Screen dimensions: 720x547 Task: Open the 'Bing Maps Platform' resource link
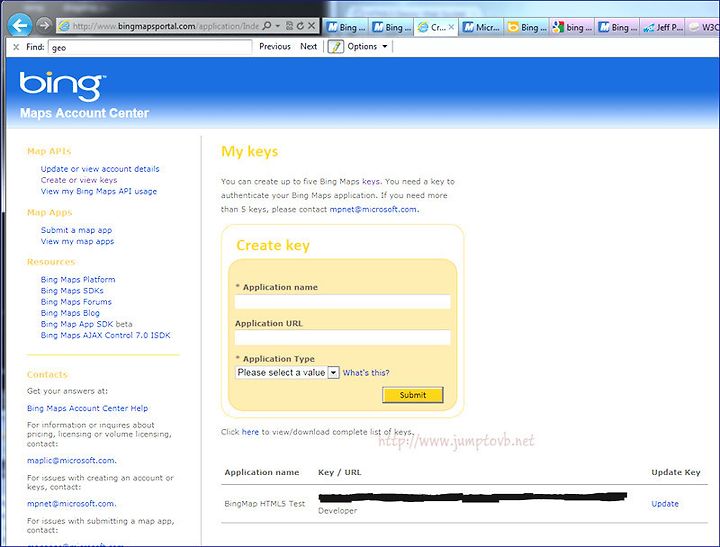click(x=78, y=279)
